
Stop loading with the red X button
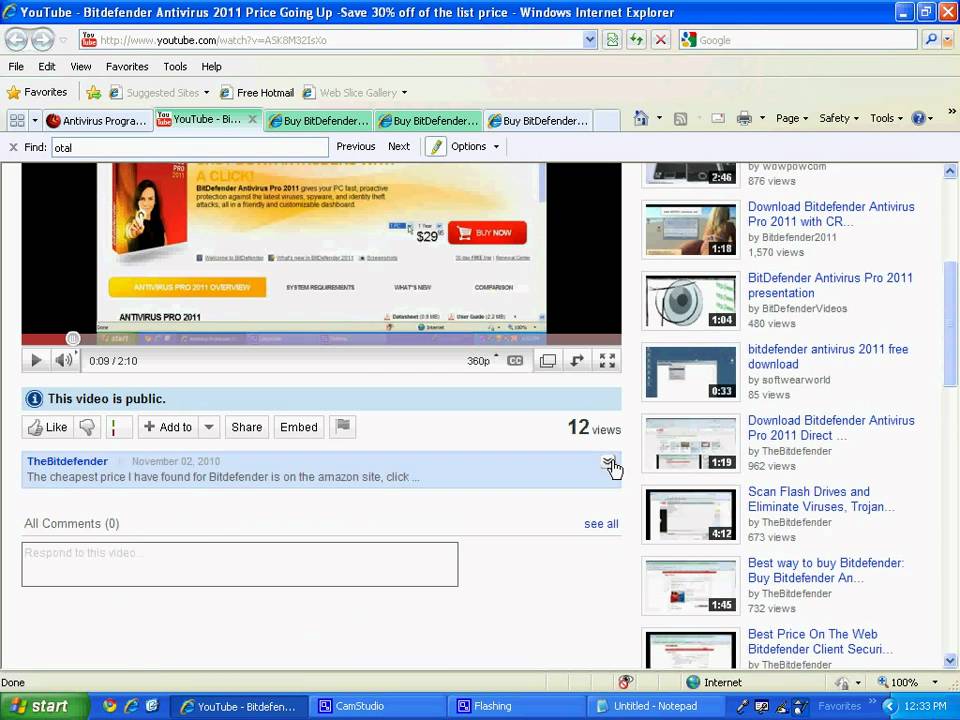coord(661,40)
